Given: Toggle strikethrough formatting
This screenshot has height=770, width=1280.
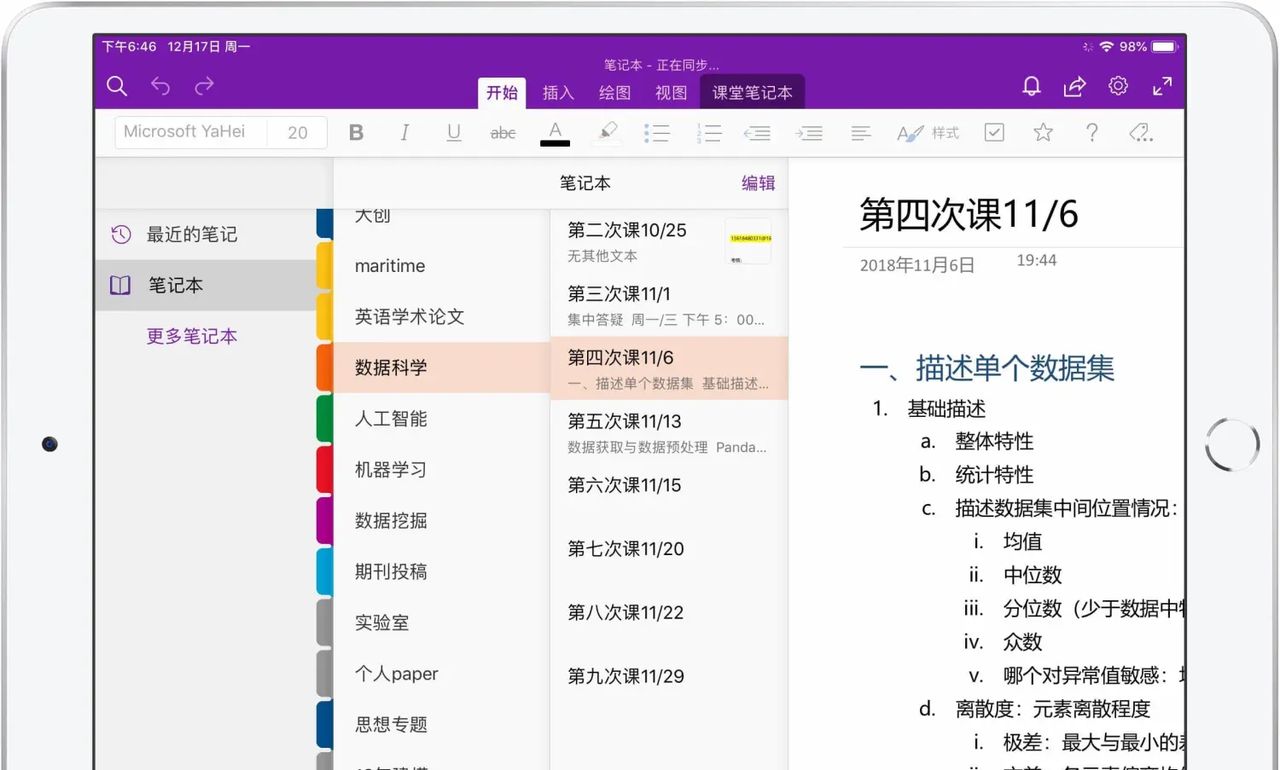Looking at the screenshot, I should (503, 132).
